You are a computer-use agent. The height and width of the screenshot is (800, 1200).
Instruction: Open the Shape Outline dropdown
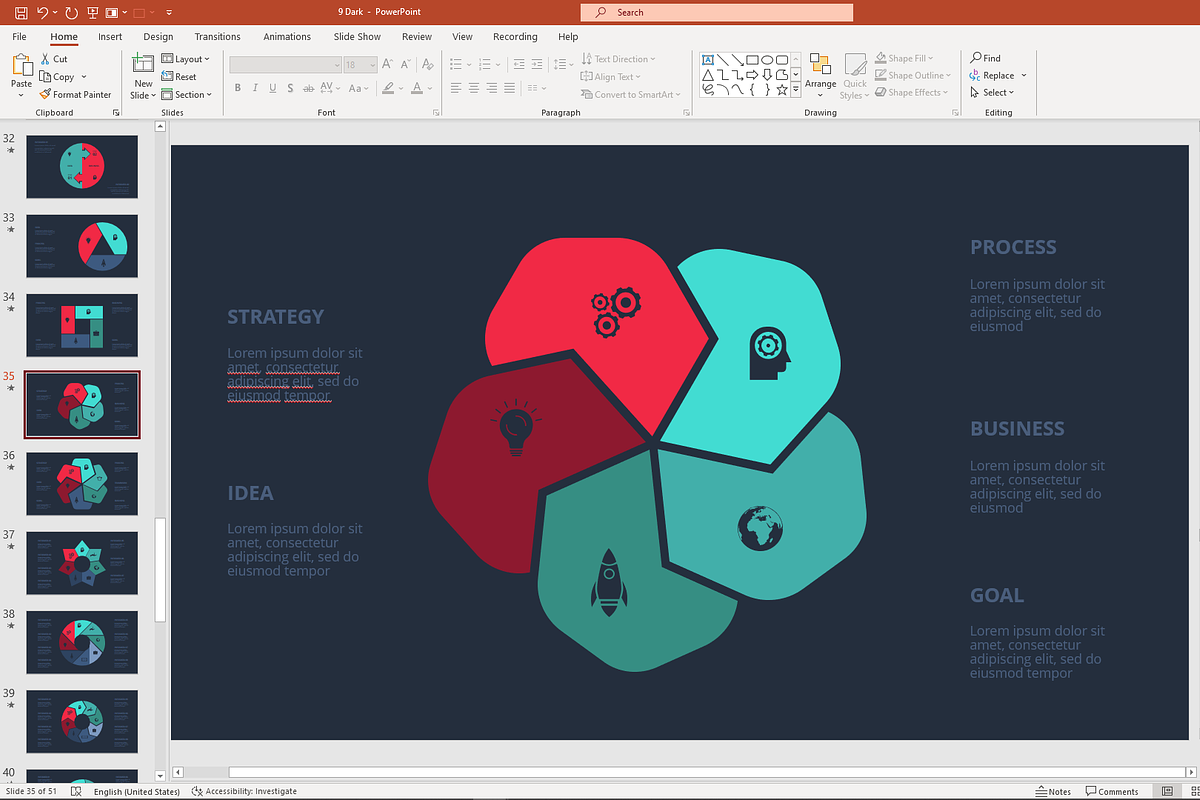[914, 76]
